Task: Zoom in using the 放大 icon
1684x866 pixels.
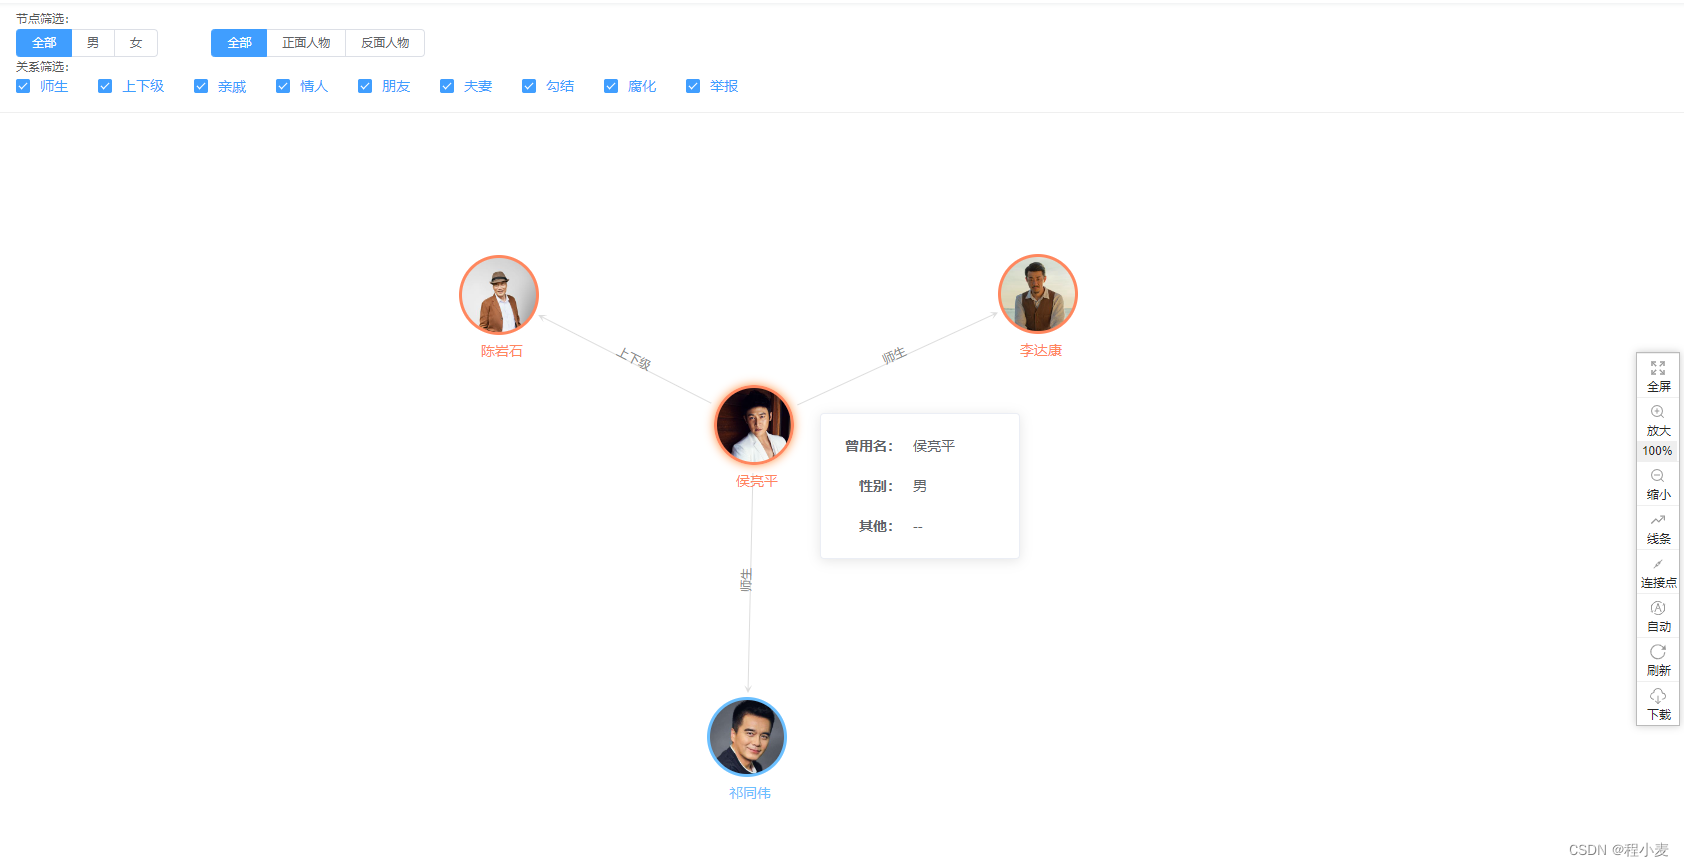Action: pyautogui.click(x=1657, y=420)
